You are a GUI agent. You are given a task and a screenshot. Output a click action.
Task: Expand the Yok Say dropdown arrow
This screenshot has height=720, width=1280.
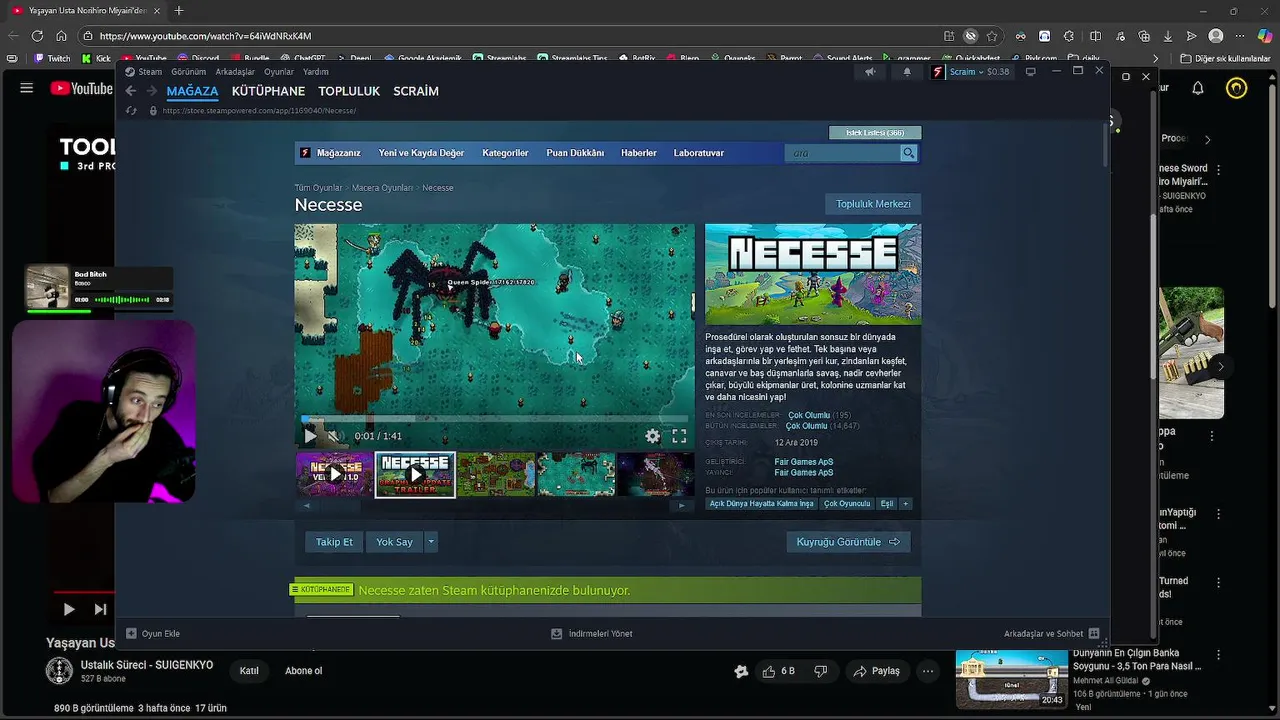point(431,542)
